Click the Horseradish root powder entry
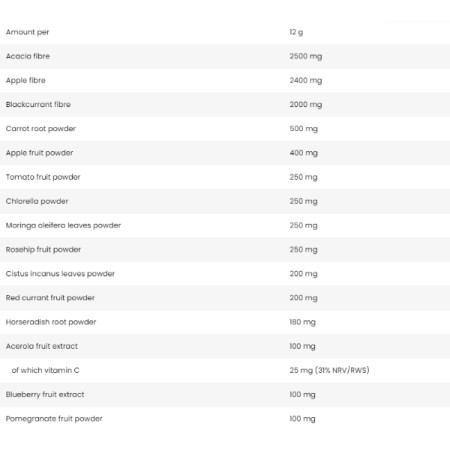The height and width of the screenshot is (450, 450). [51, 322]
